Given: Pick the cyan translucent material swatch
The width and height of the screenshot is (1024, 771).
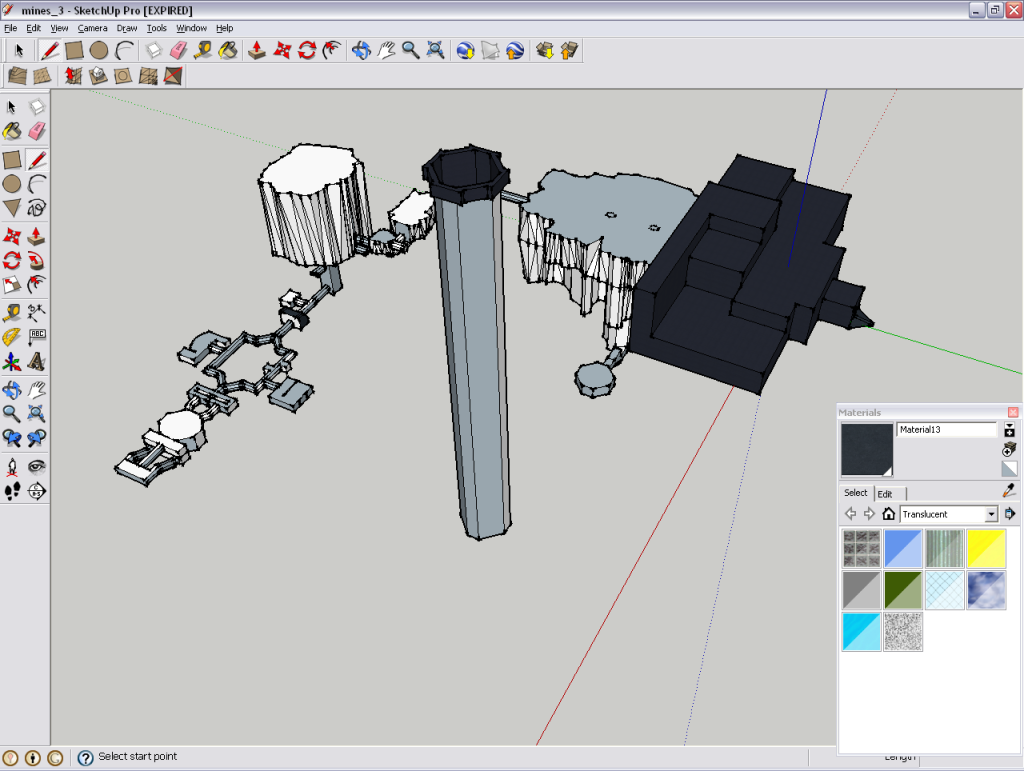Looking at the screenshot, I should pyautogui.click(x=861, y=631).
